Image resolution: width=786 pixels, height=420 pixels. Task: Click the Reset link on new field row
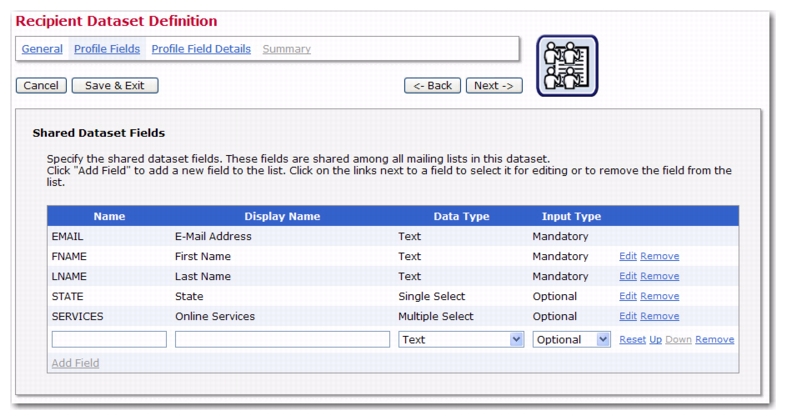click(633, 339)
